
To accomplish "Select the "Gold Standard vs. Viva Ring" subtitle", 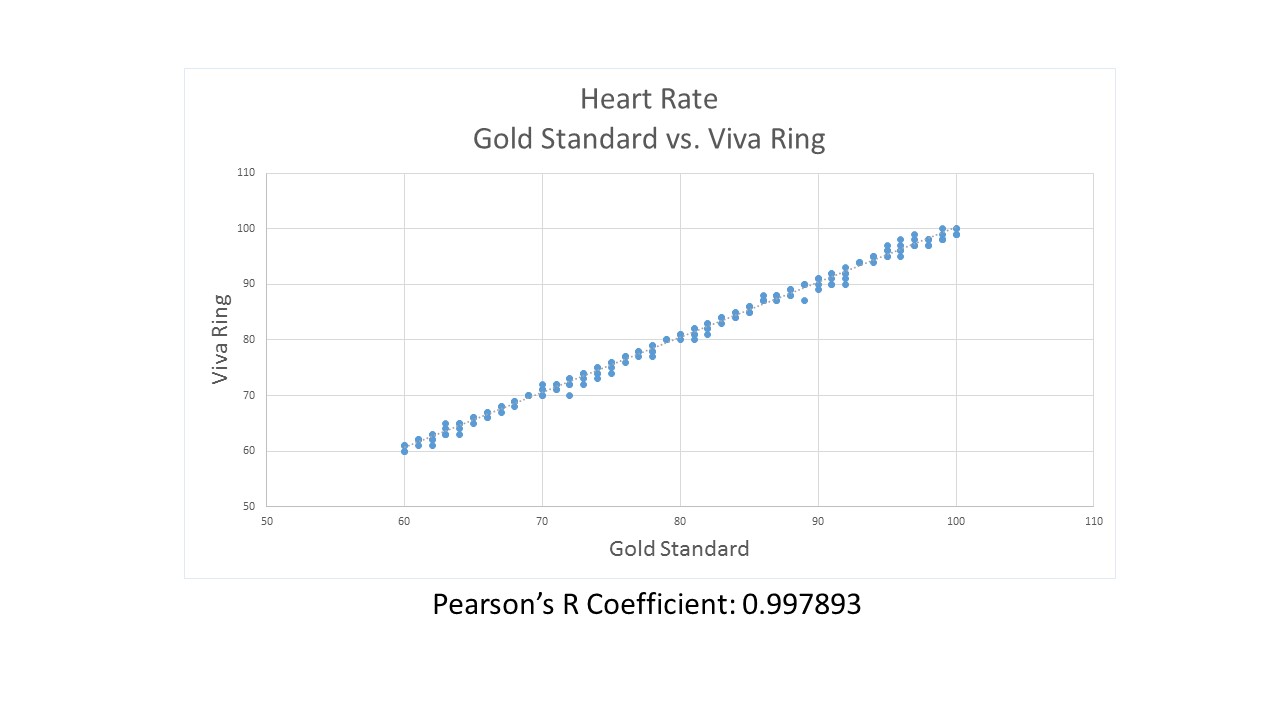I will [x=648, y=138].
